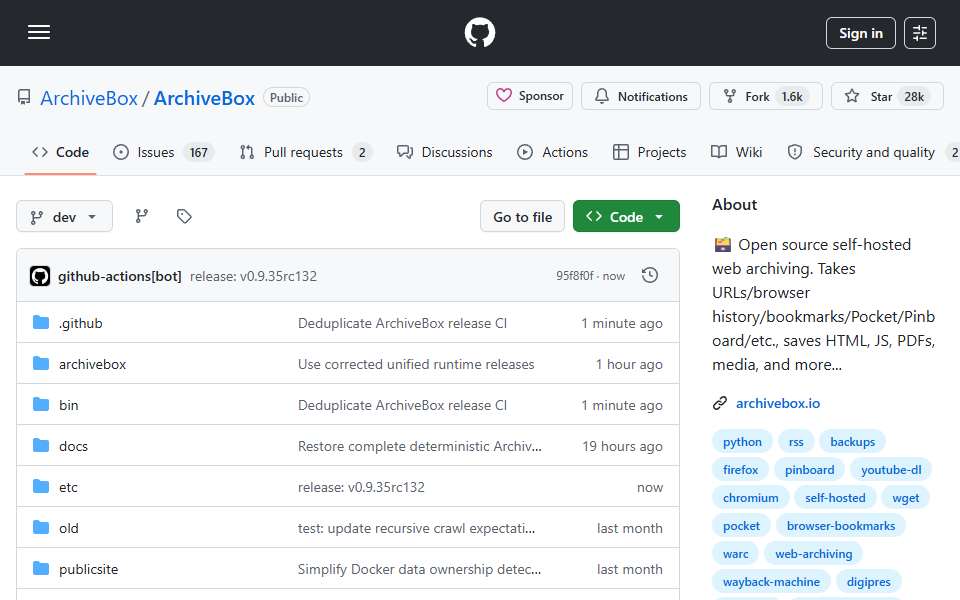The image size is (960, 600).
Task: Select the self-hosted topic tag
Action: pos(835,498)
